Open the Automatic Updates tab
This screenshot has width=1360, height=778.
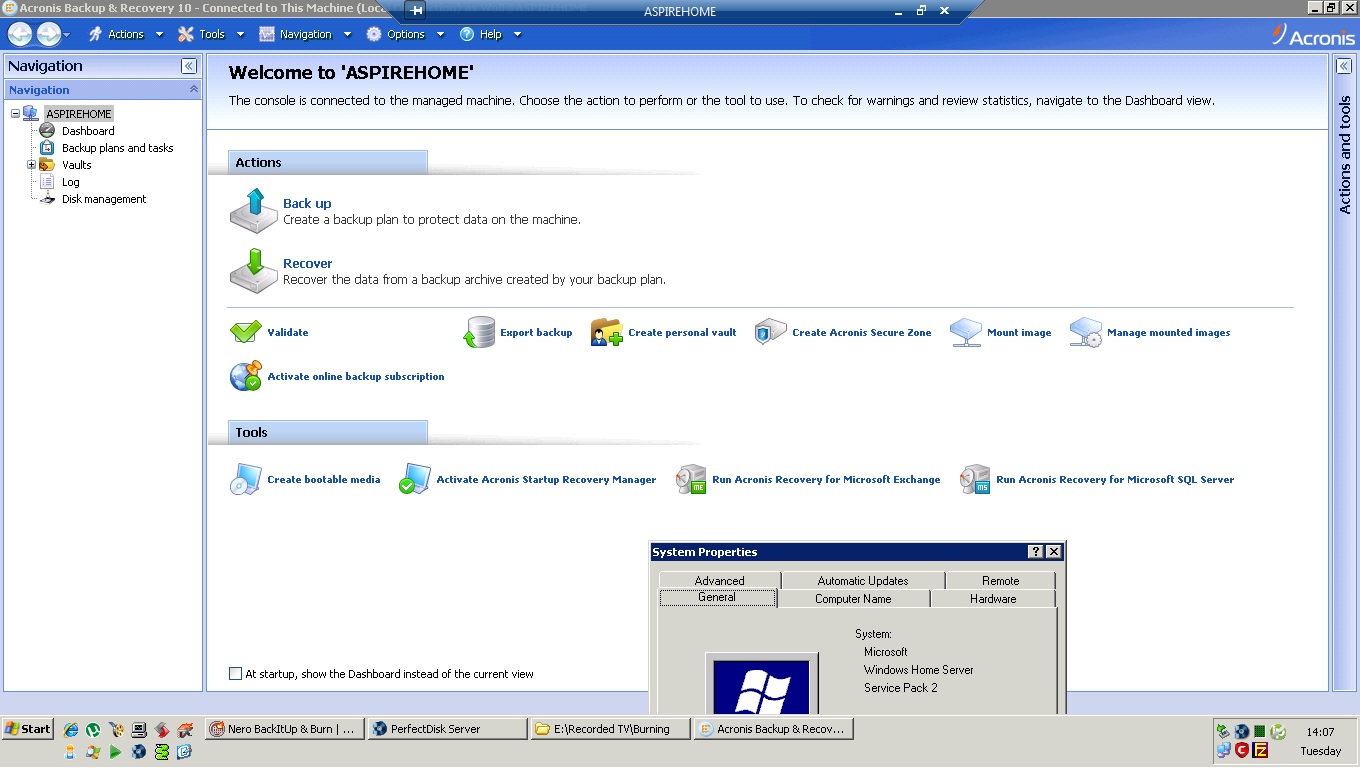[x=862, y=580]
